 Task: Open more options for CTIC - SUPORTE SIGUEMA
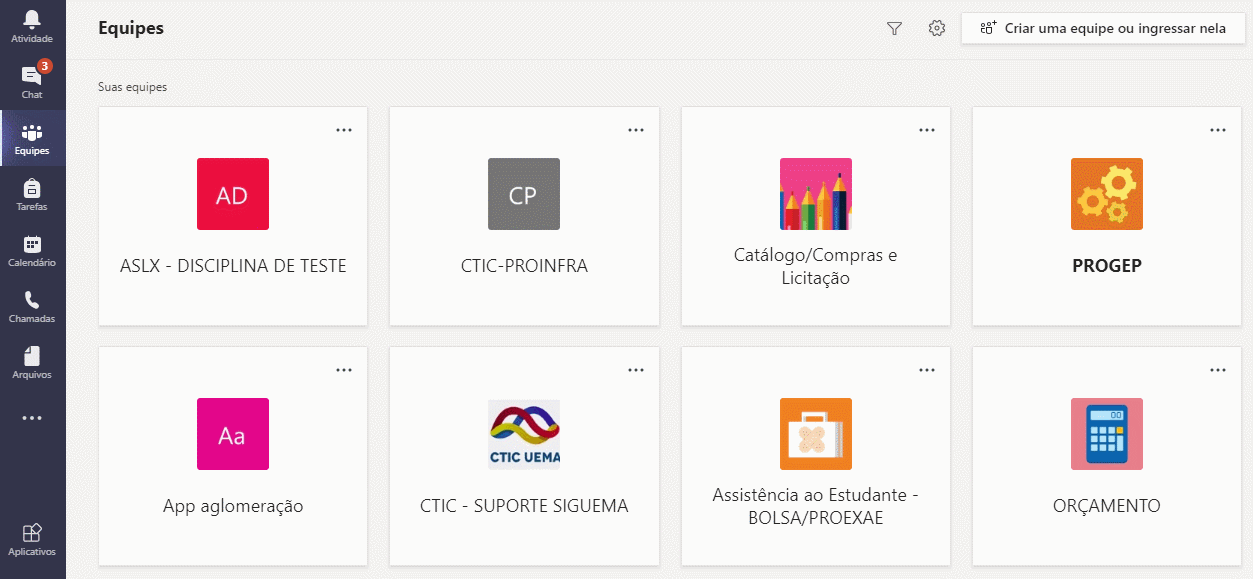click(636, 370)
